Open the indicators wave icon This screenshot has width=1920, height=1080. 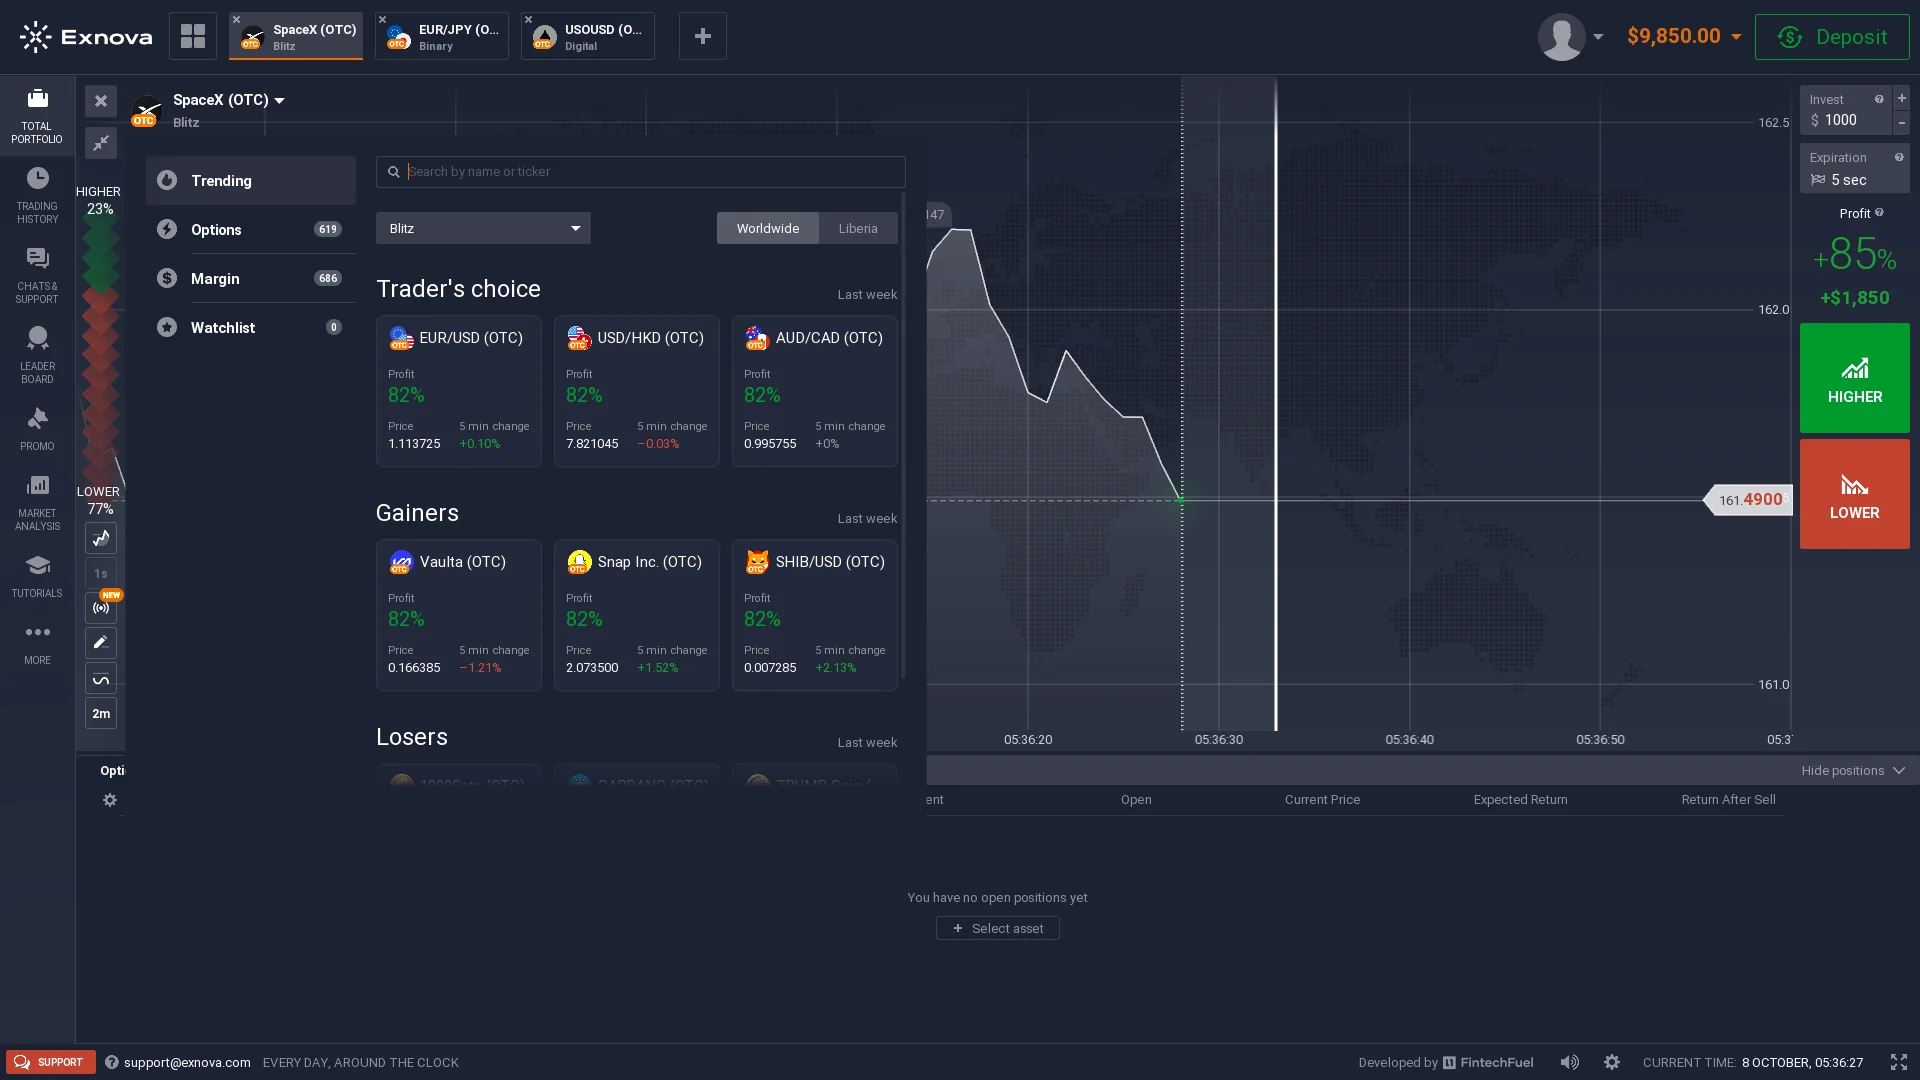click(101, 679)
